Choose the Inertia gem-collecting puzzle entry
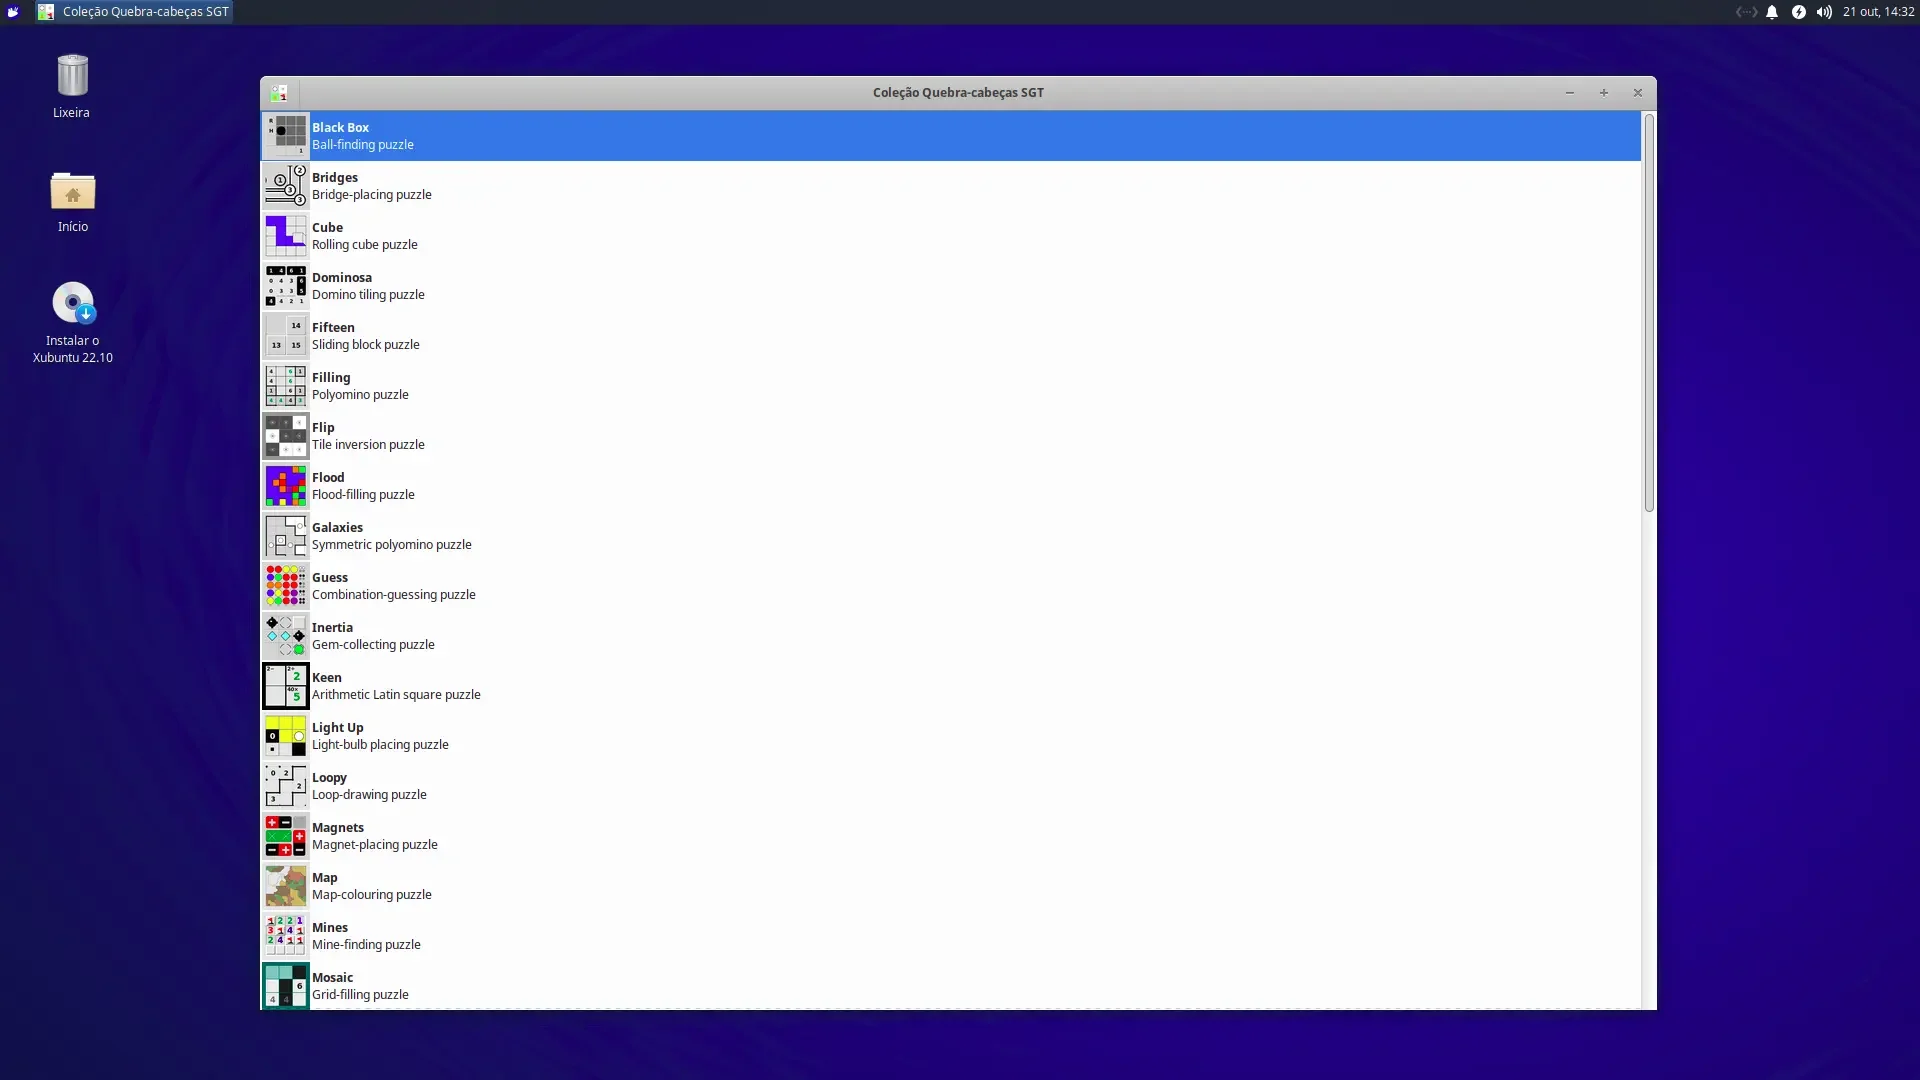The image size is (1920, 1080). pyautogui.click(x=951, y=636)
